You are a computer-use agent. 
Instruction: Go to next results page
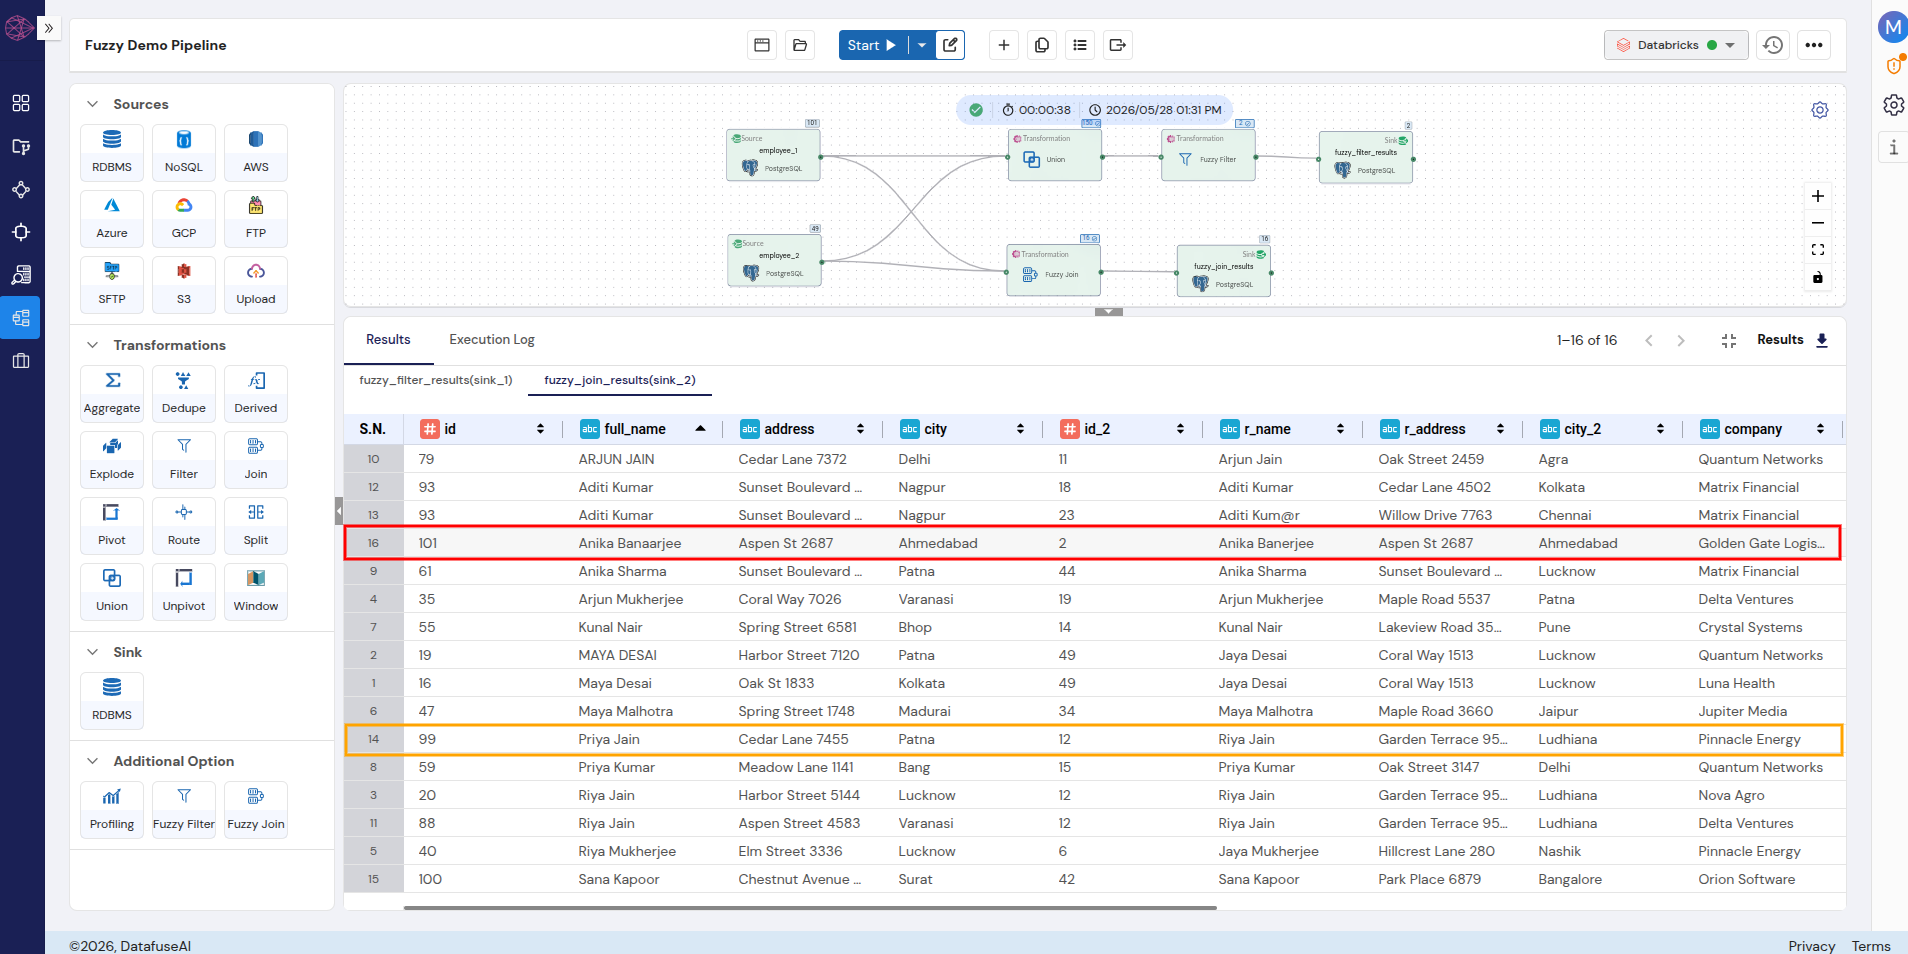click(1681, 341)
